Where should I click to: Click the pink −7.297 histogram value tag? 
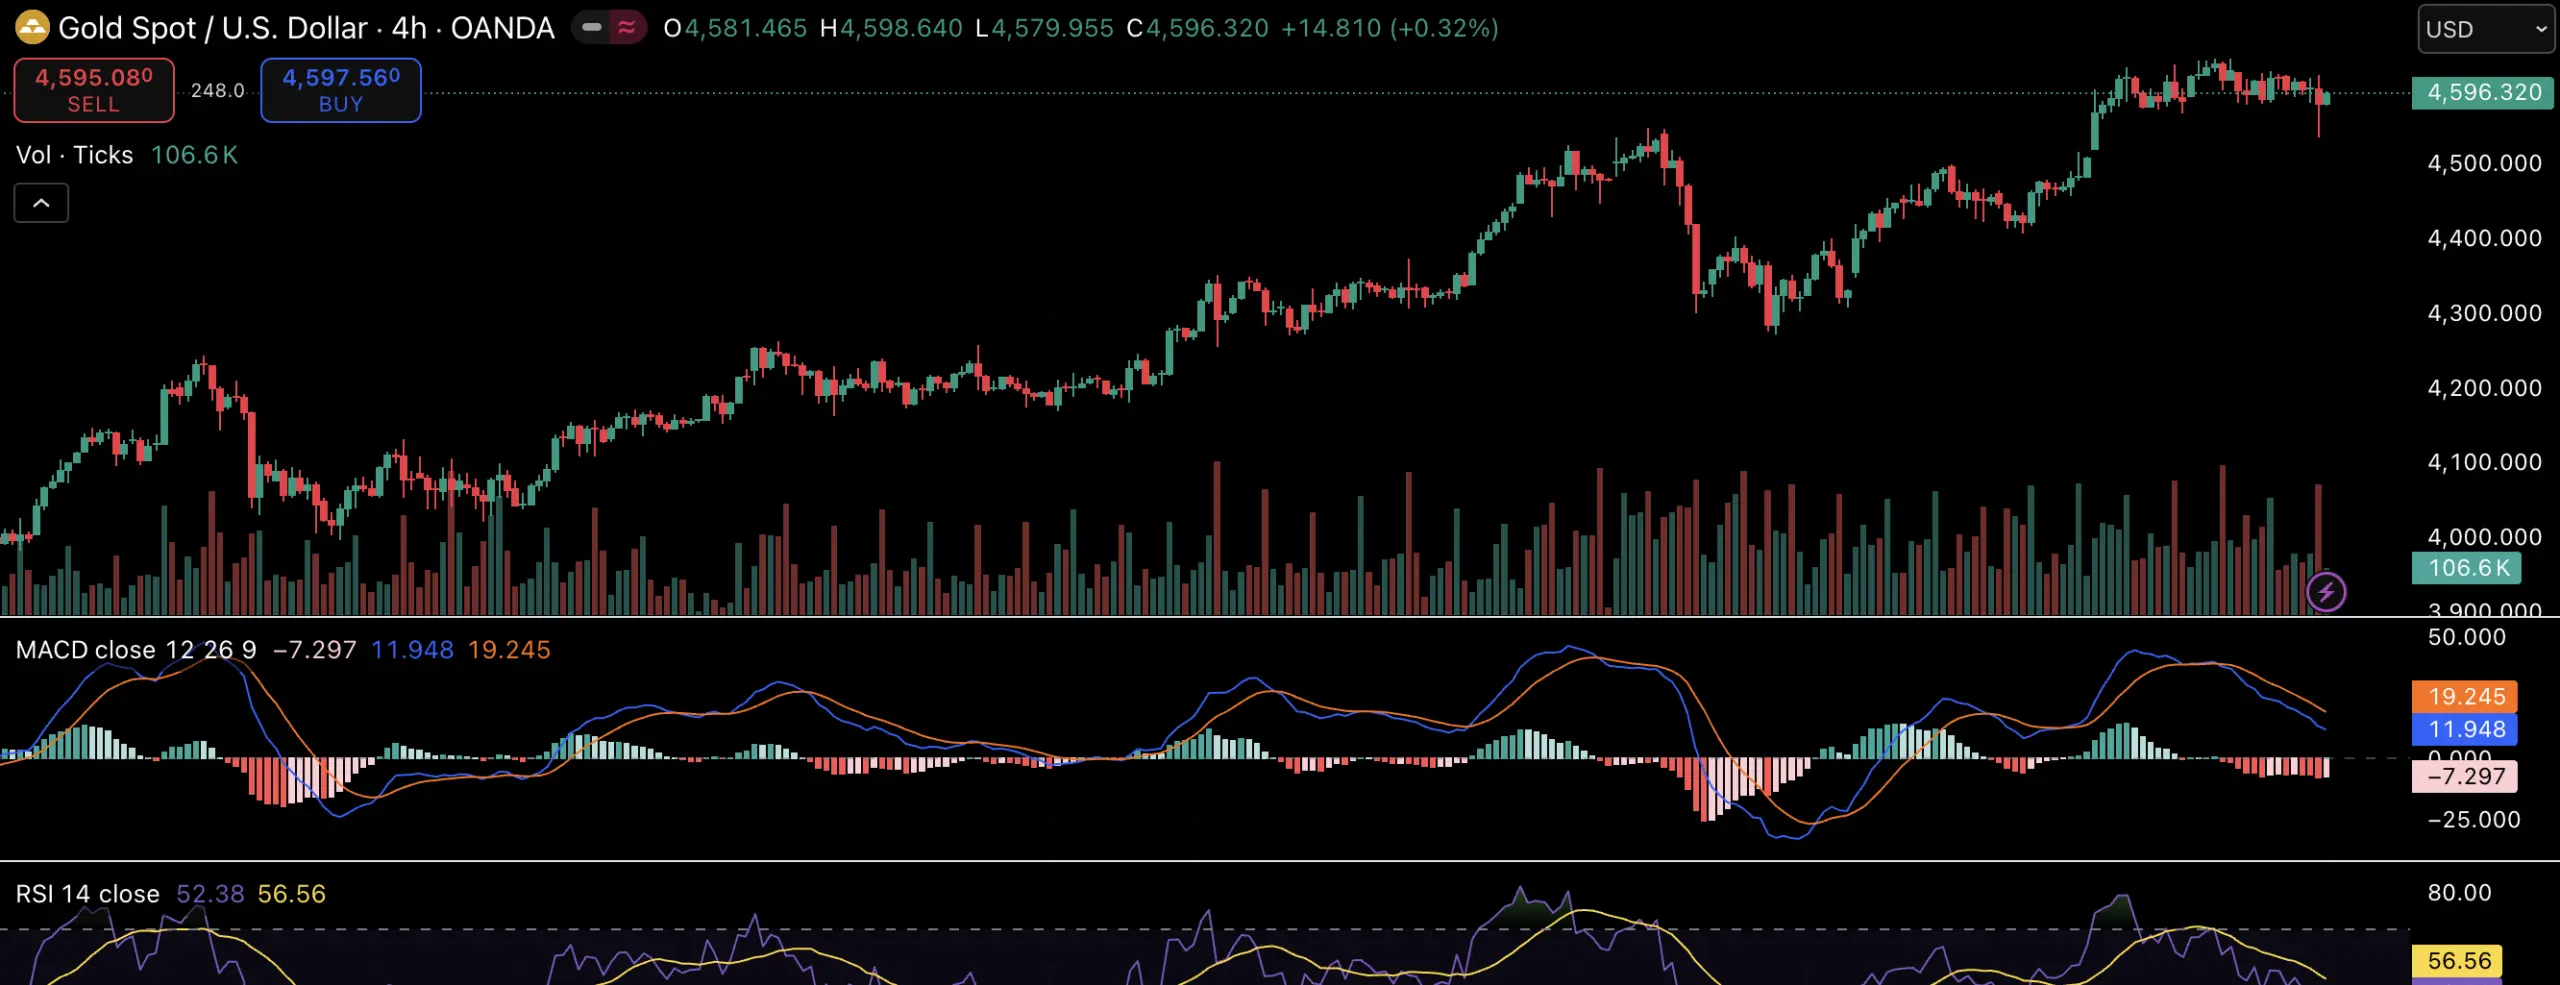pos(2466,777)
